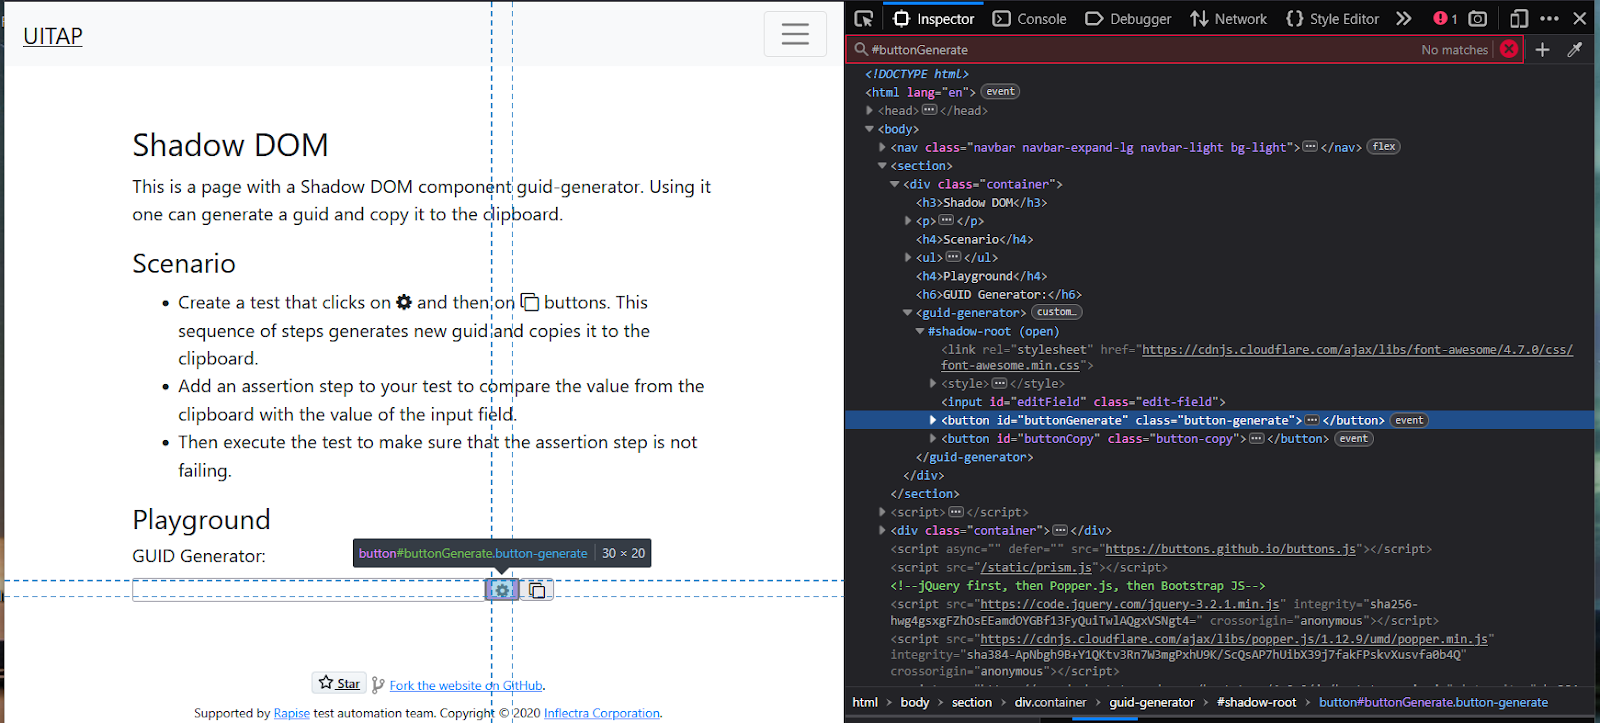Open the DevTools three-dots options menu
The image size is (1600, 723).
click(x=1550, y=18)
